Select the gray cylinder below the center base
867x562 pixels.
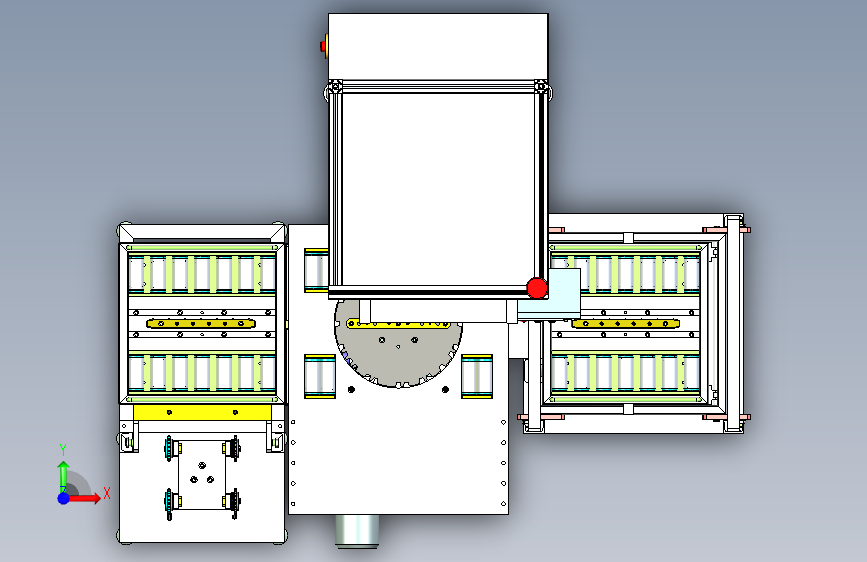[357, 531]
